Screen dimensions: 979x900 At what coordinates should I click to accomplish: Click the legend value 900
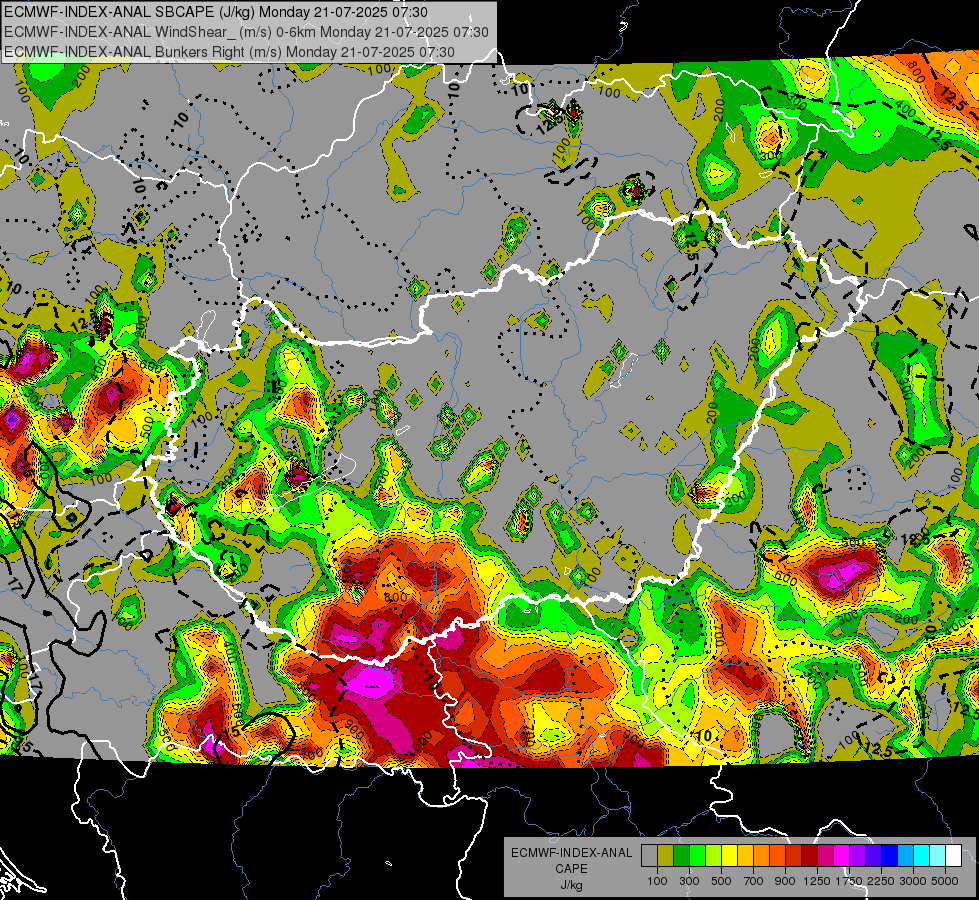pyautogui.click(x=785, y=881)
